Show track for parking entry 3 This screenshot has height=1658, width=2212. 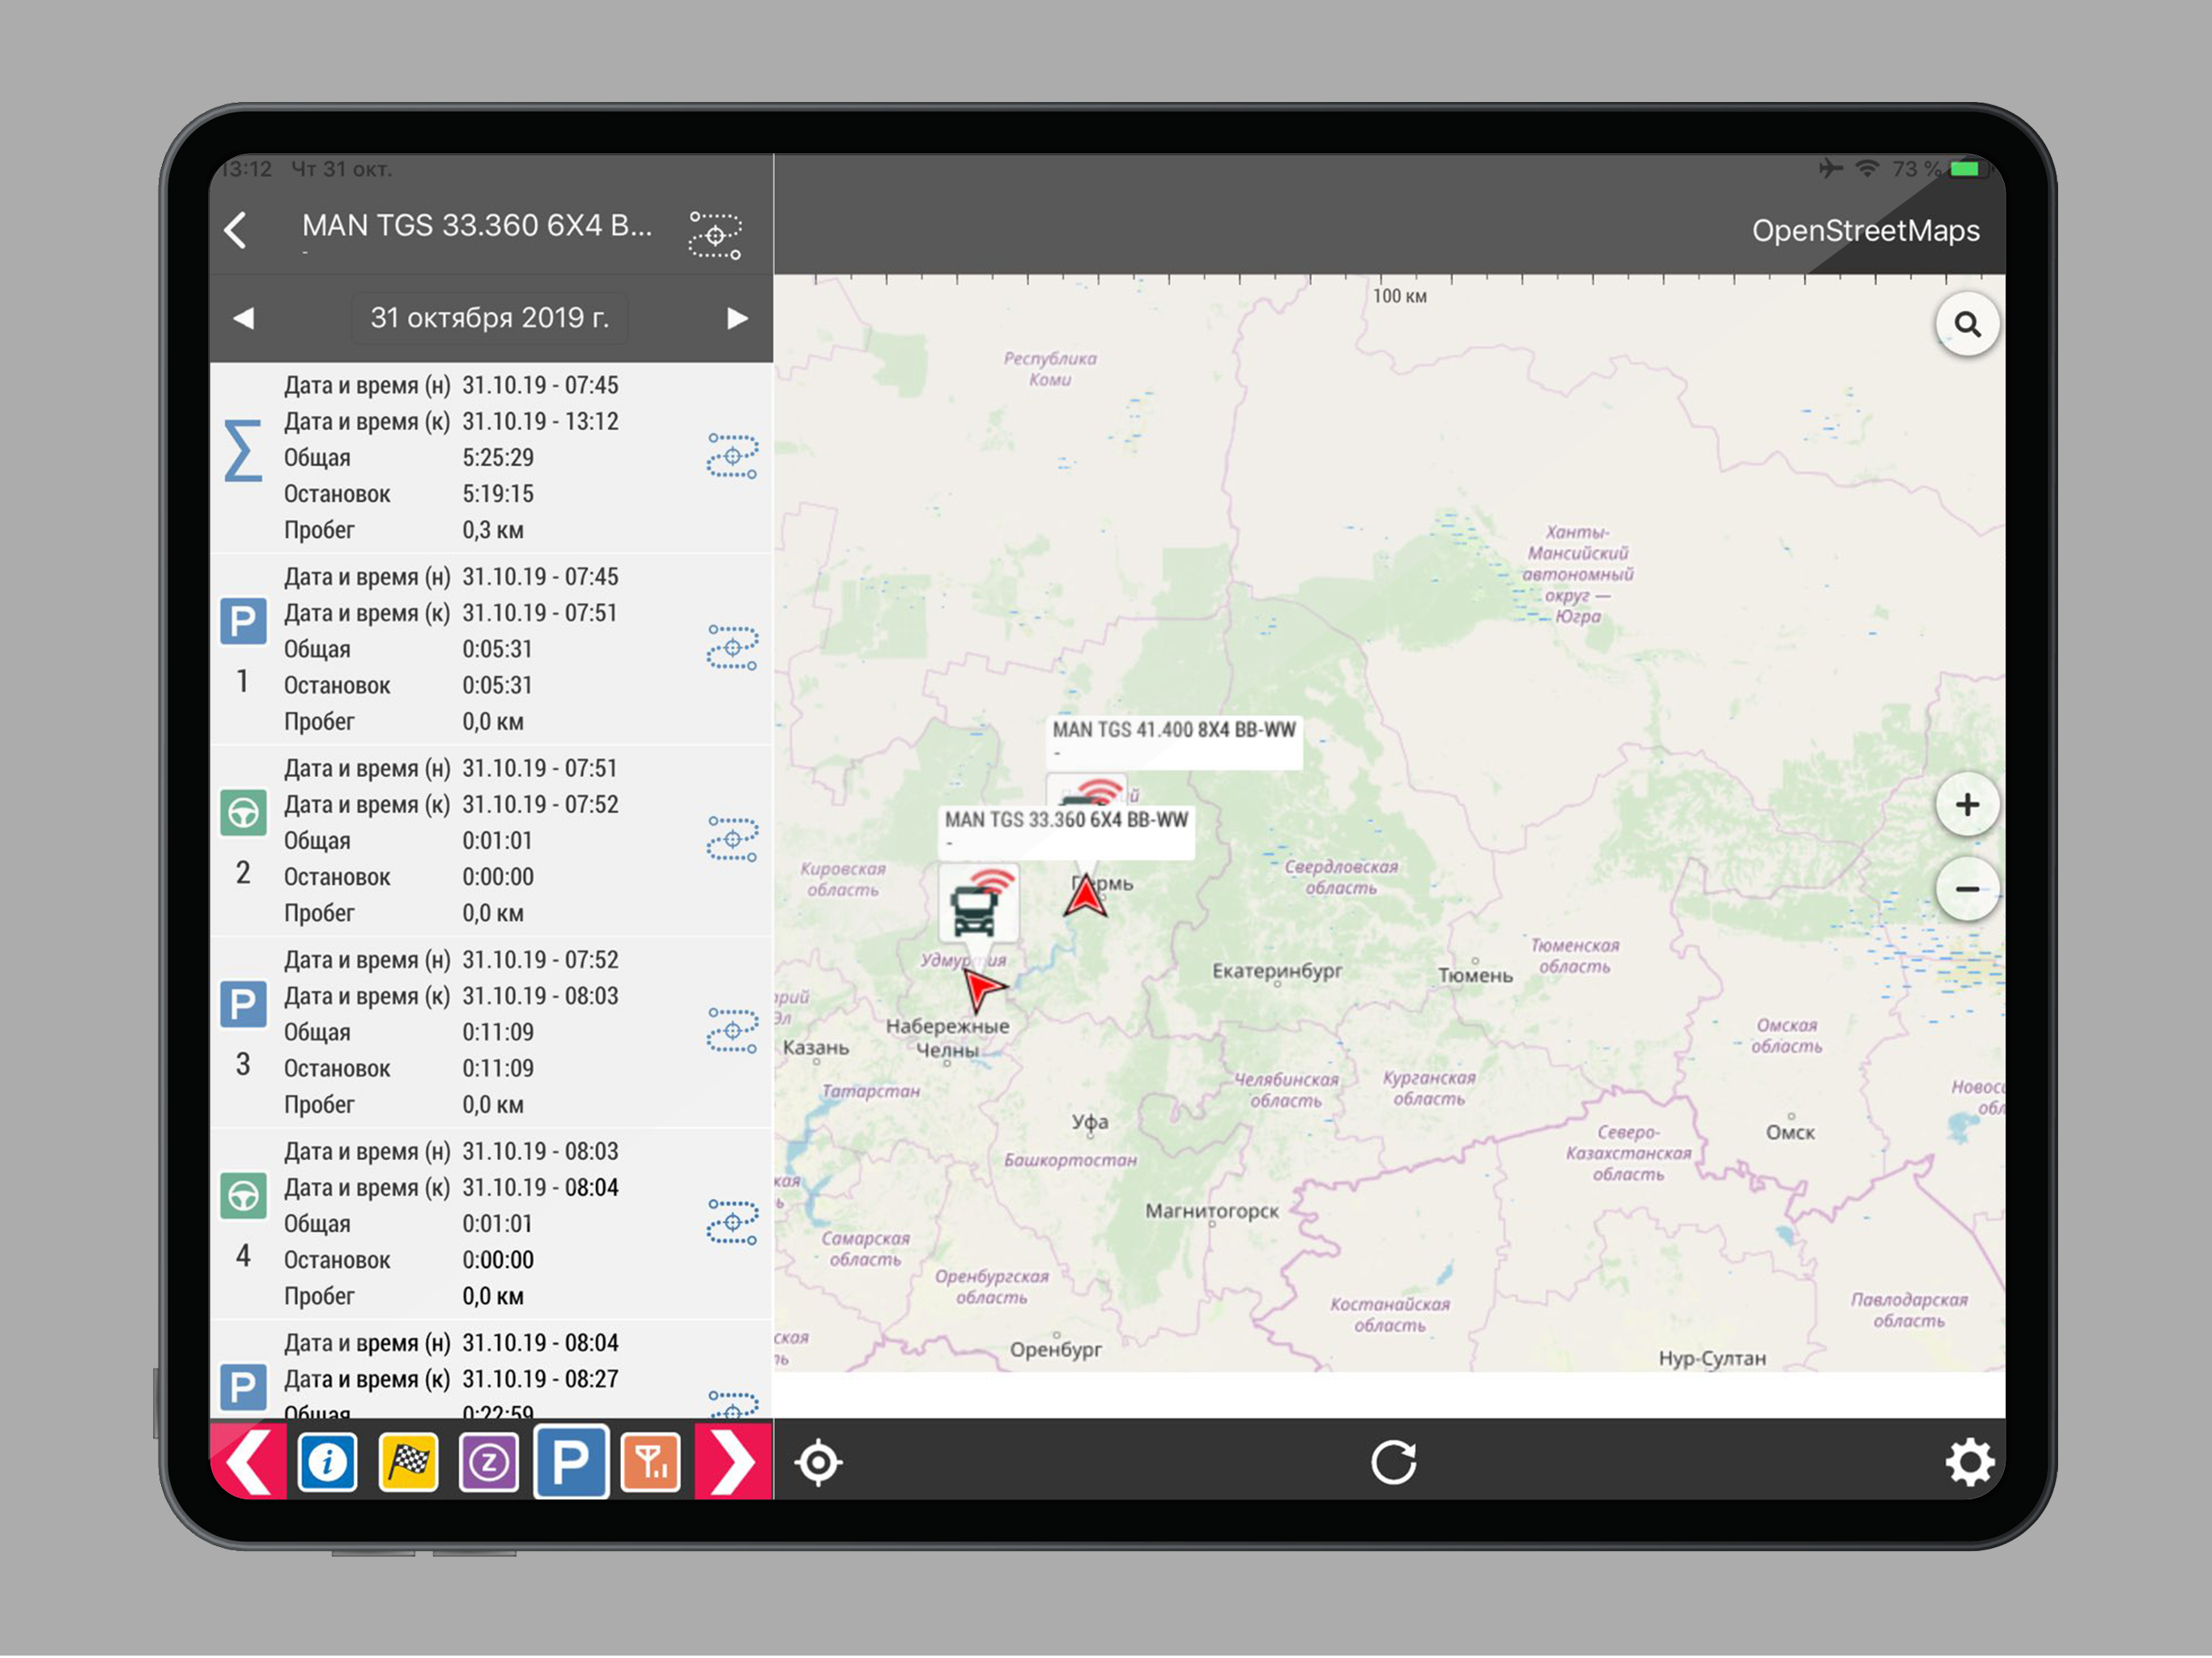coord(732,1031)
